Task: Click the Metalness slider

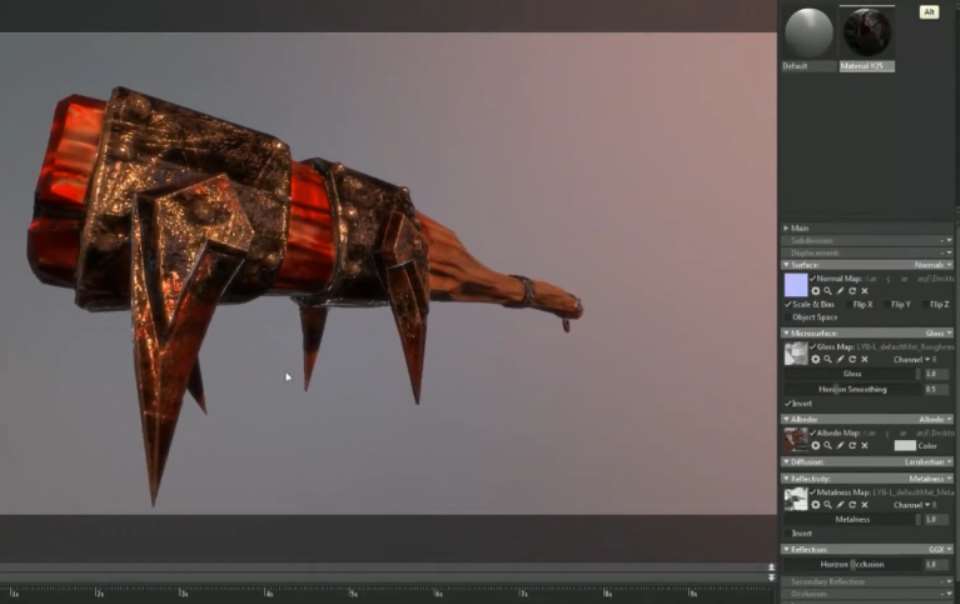Action: tap(852, 520)
